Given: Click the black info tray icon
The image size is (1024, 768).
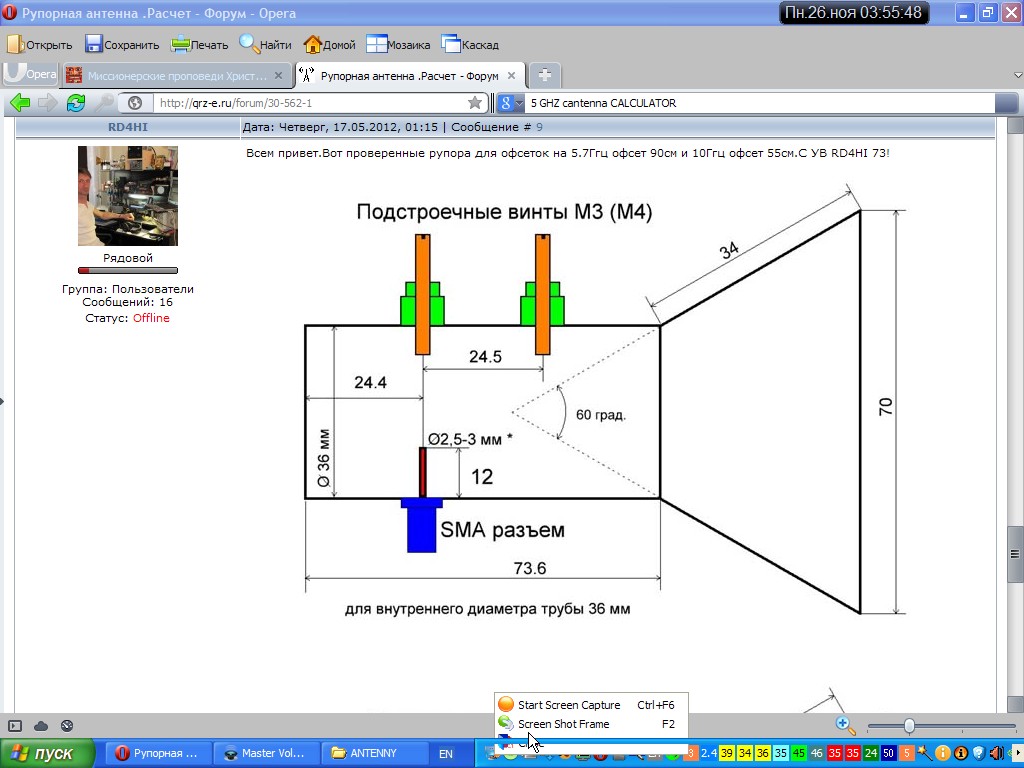Looking at the screenshot, I should click(x=961, y=753).
